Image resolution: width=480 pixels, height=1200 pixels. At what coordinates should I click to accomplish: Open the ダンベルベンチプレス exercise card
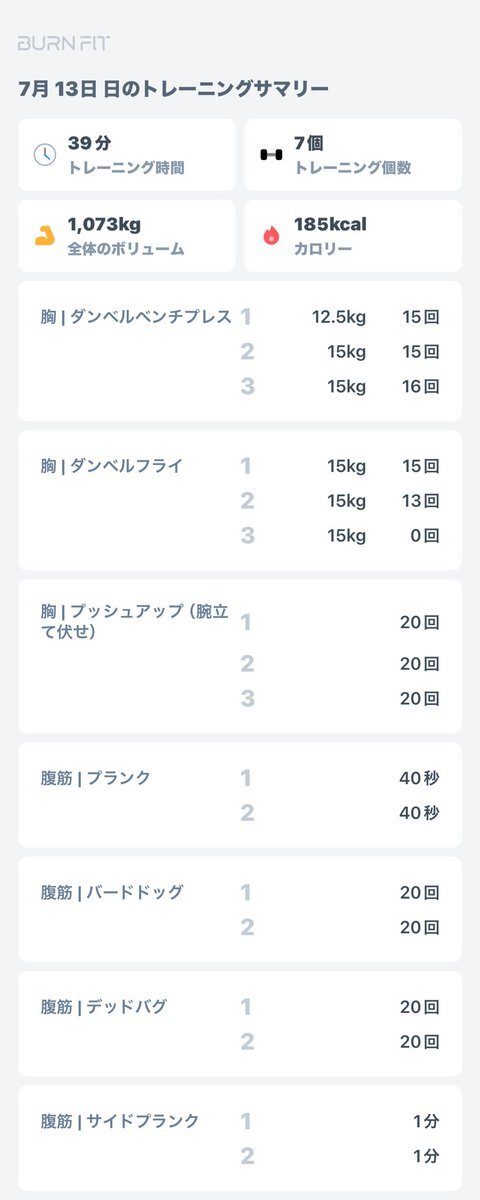pos(240,351)
